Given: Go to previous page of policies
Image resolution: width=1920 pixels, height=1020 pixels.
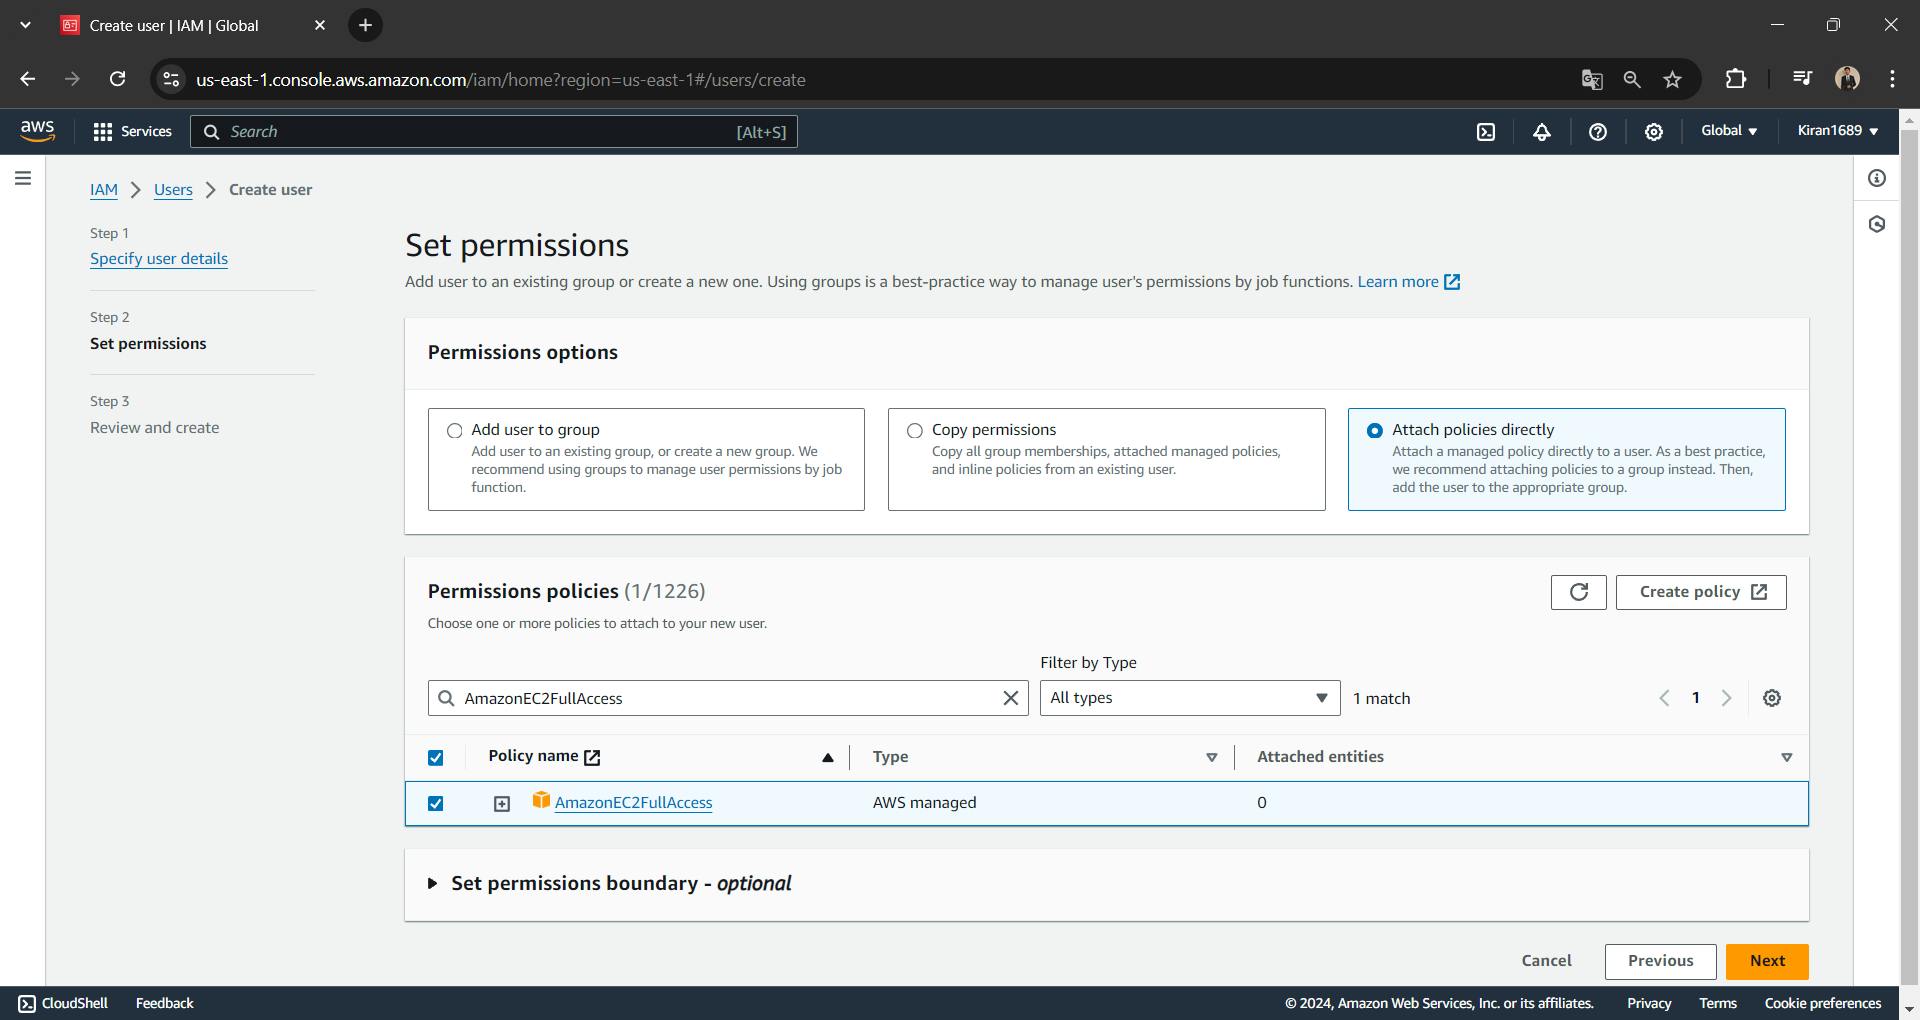Looking at the screenshot, I should (x=1664, y=698).
